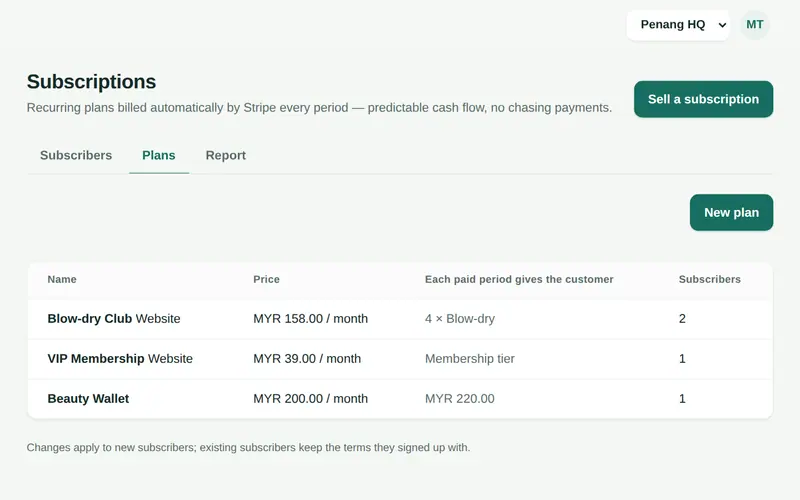Open the Penang HQ location dropdown
Viewport: 800px width, 500px height.
678,24
